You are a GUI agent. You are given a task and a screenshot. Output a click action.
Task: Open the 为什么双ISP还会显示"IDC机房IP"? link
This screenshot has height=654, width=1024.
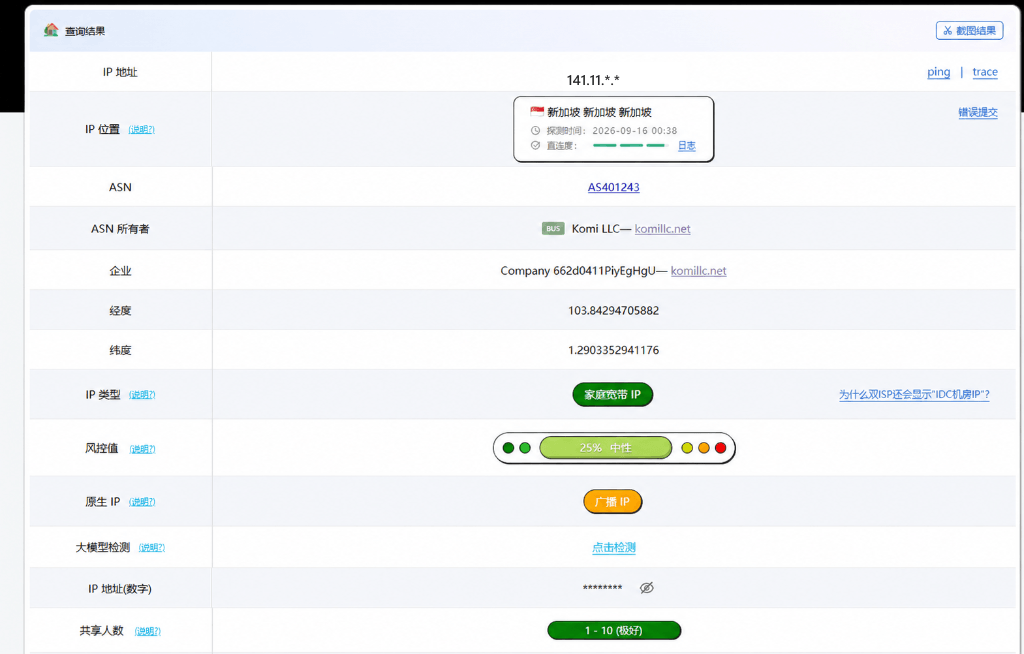click(914, 395)
